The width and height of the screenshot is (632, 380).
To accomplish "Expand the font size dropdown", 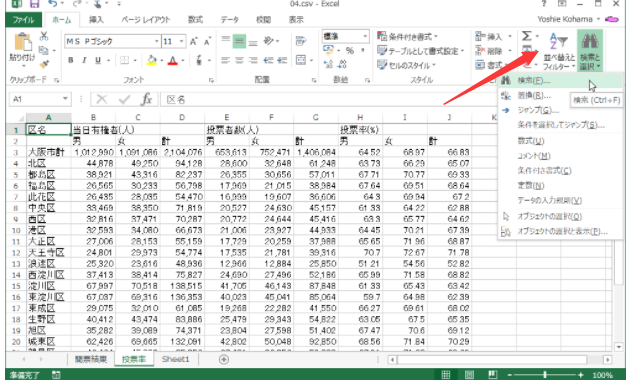I will tap(181, 42).
